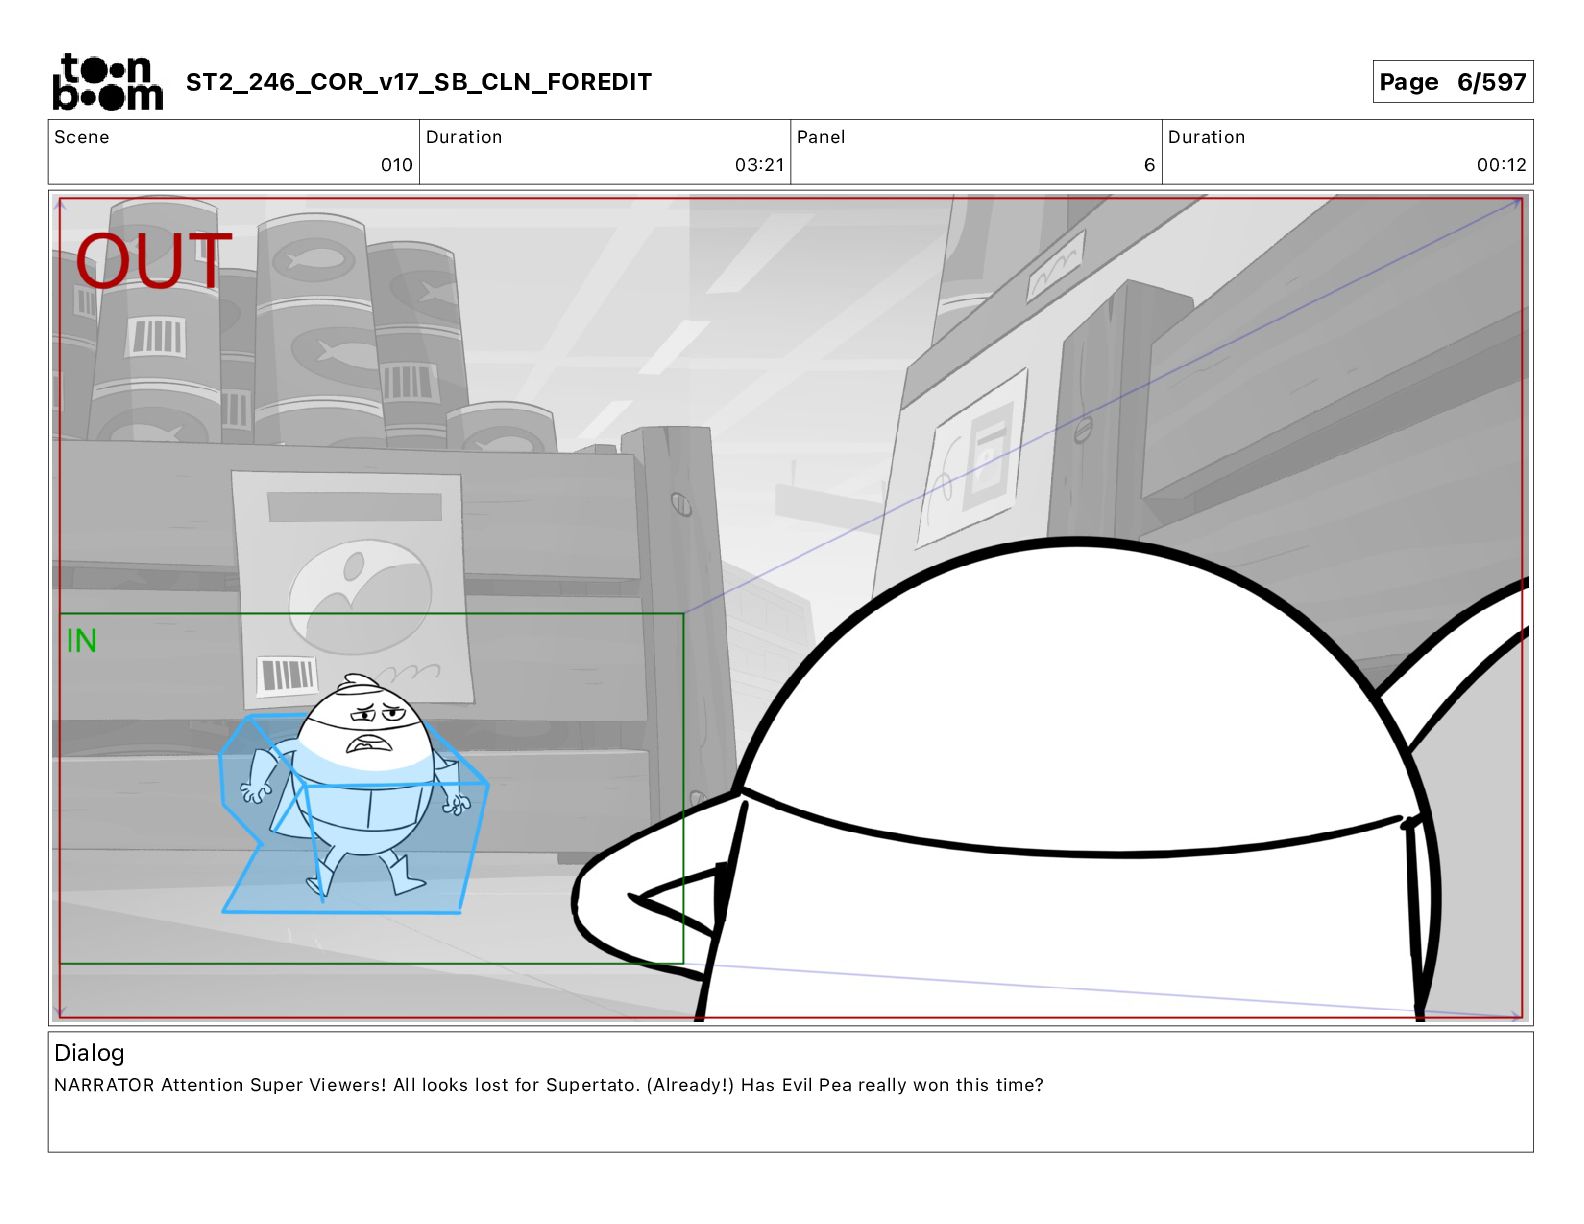This screenshot has width=1584, height=1224.
Task: Click the green IN camera frame label
Action: tap(81, 641)
